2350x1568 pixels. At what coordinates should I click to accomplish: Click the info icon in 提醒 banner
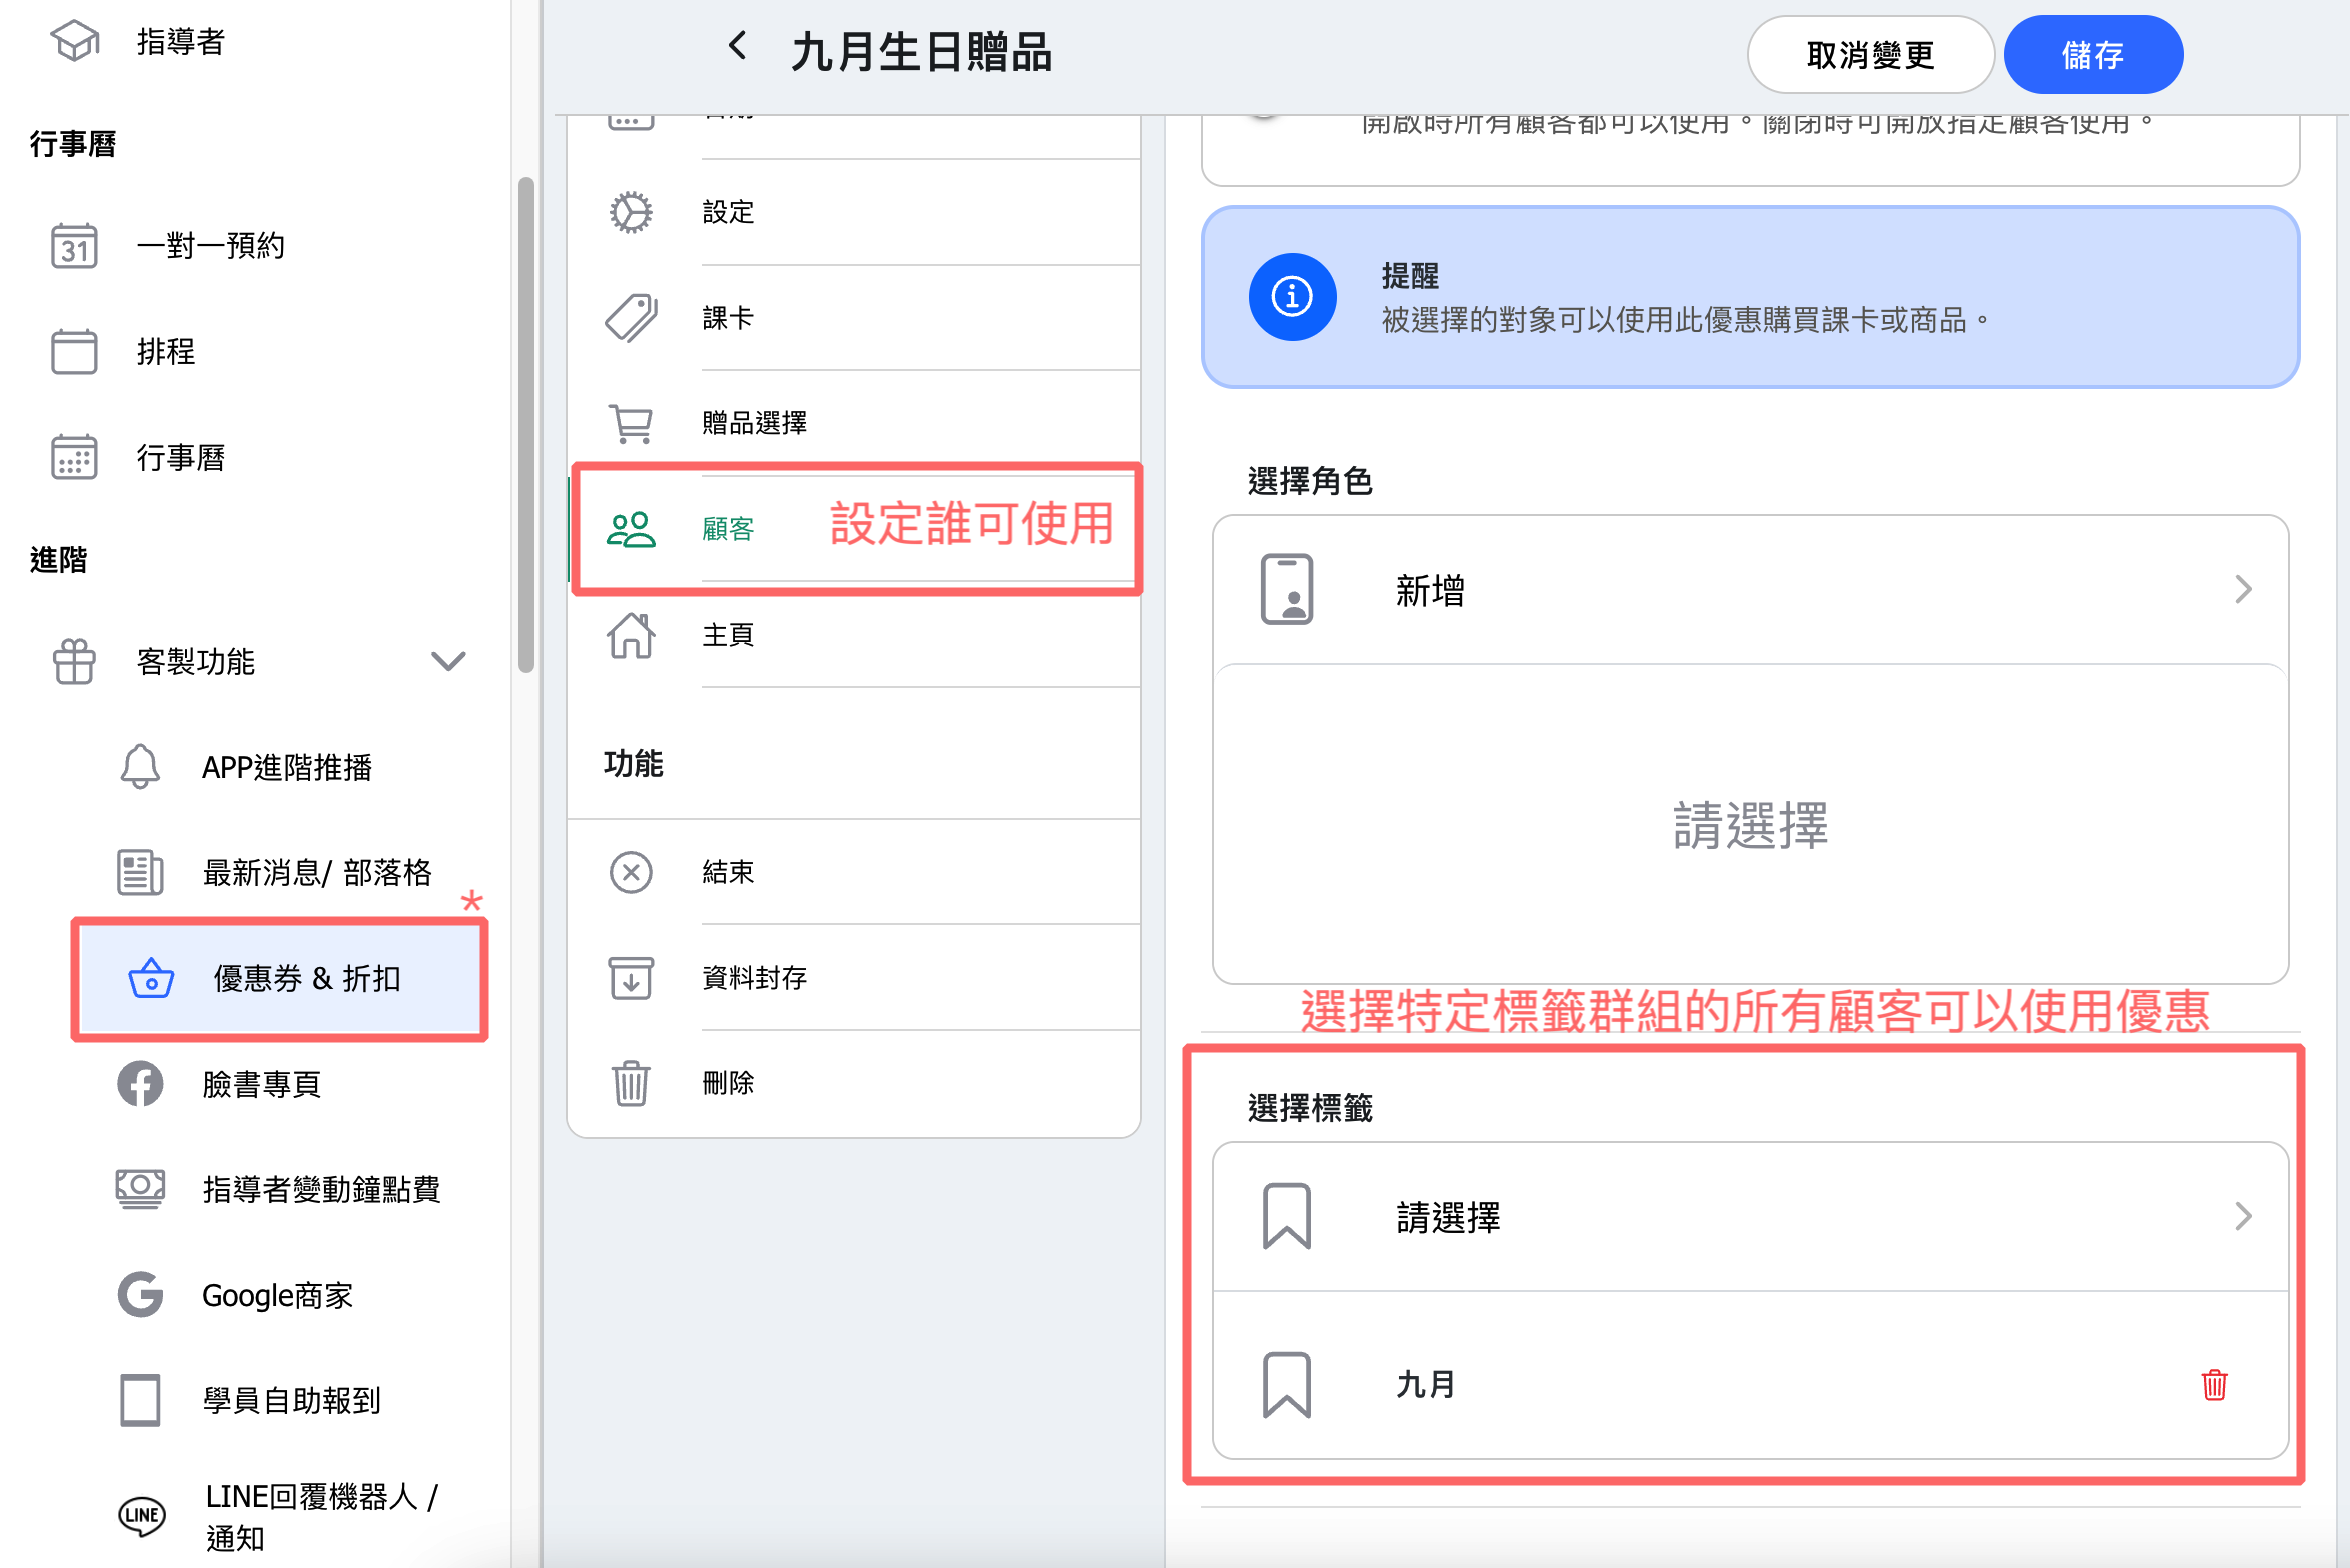coord(1292,297)
